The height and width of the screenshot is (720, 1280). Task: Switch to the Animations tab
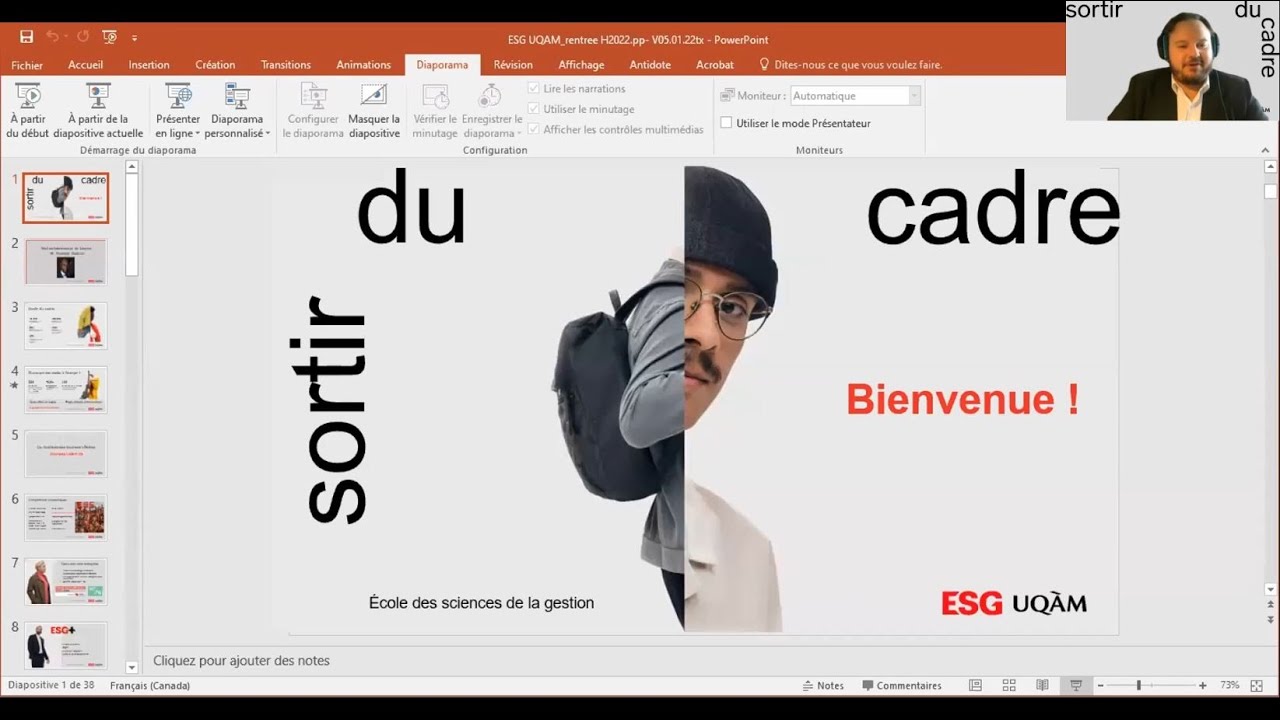click(364, 65)
